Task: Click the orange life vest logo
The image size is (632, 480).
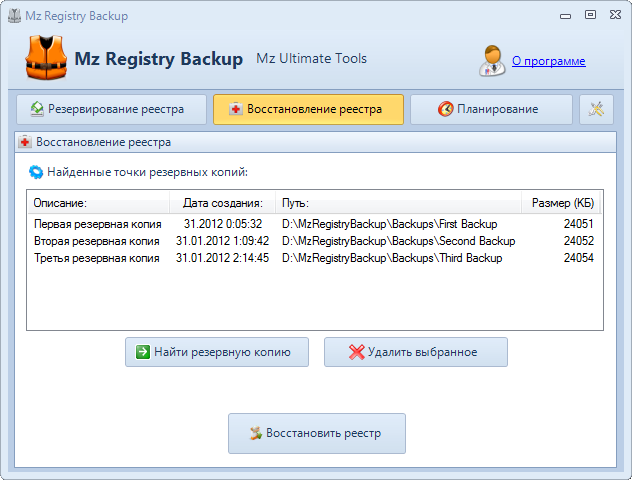Action: coord(46,57)
